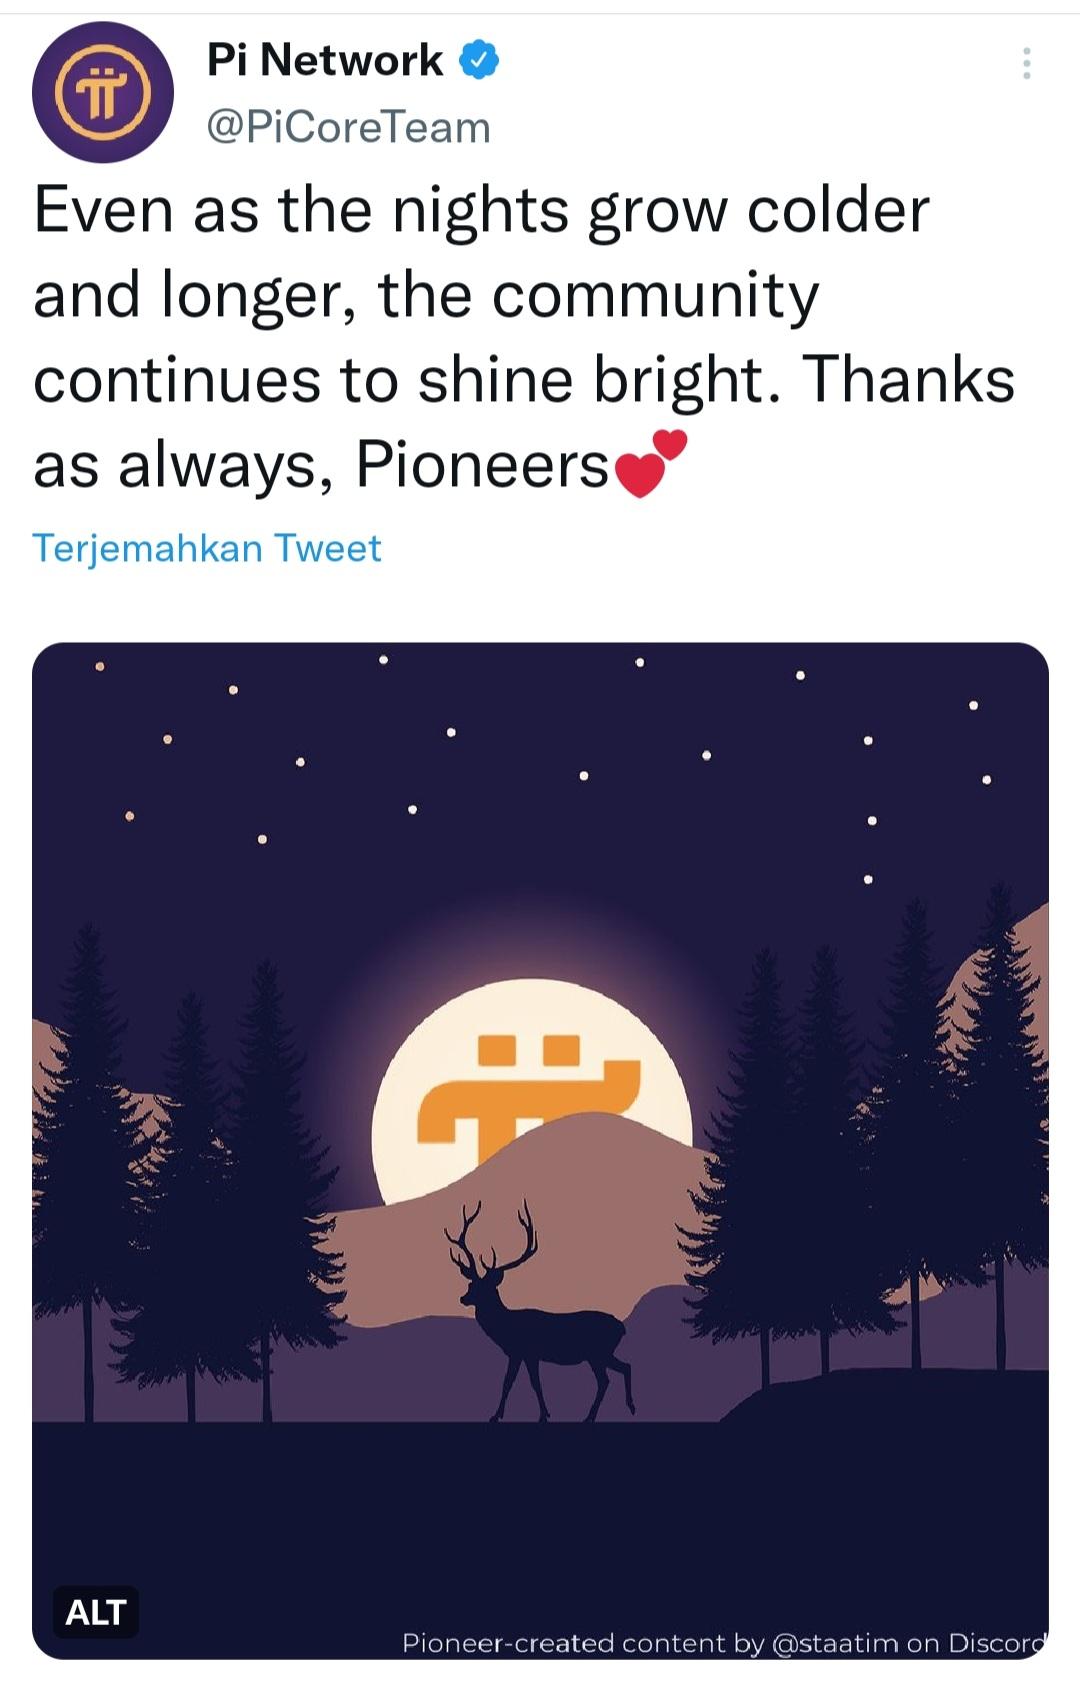Click the @PiCoreTeam handle
The width and height of the screenshot is (1080, 1688).
[x=348, y=128]
